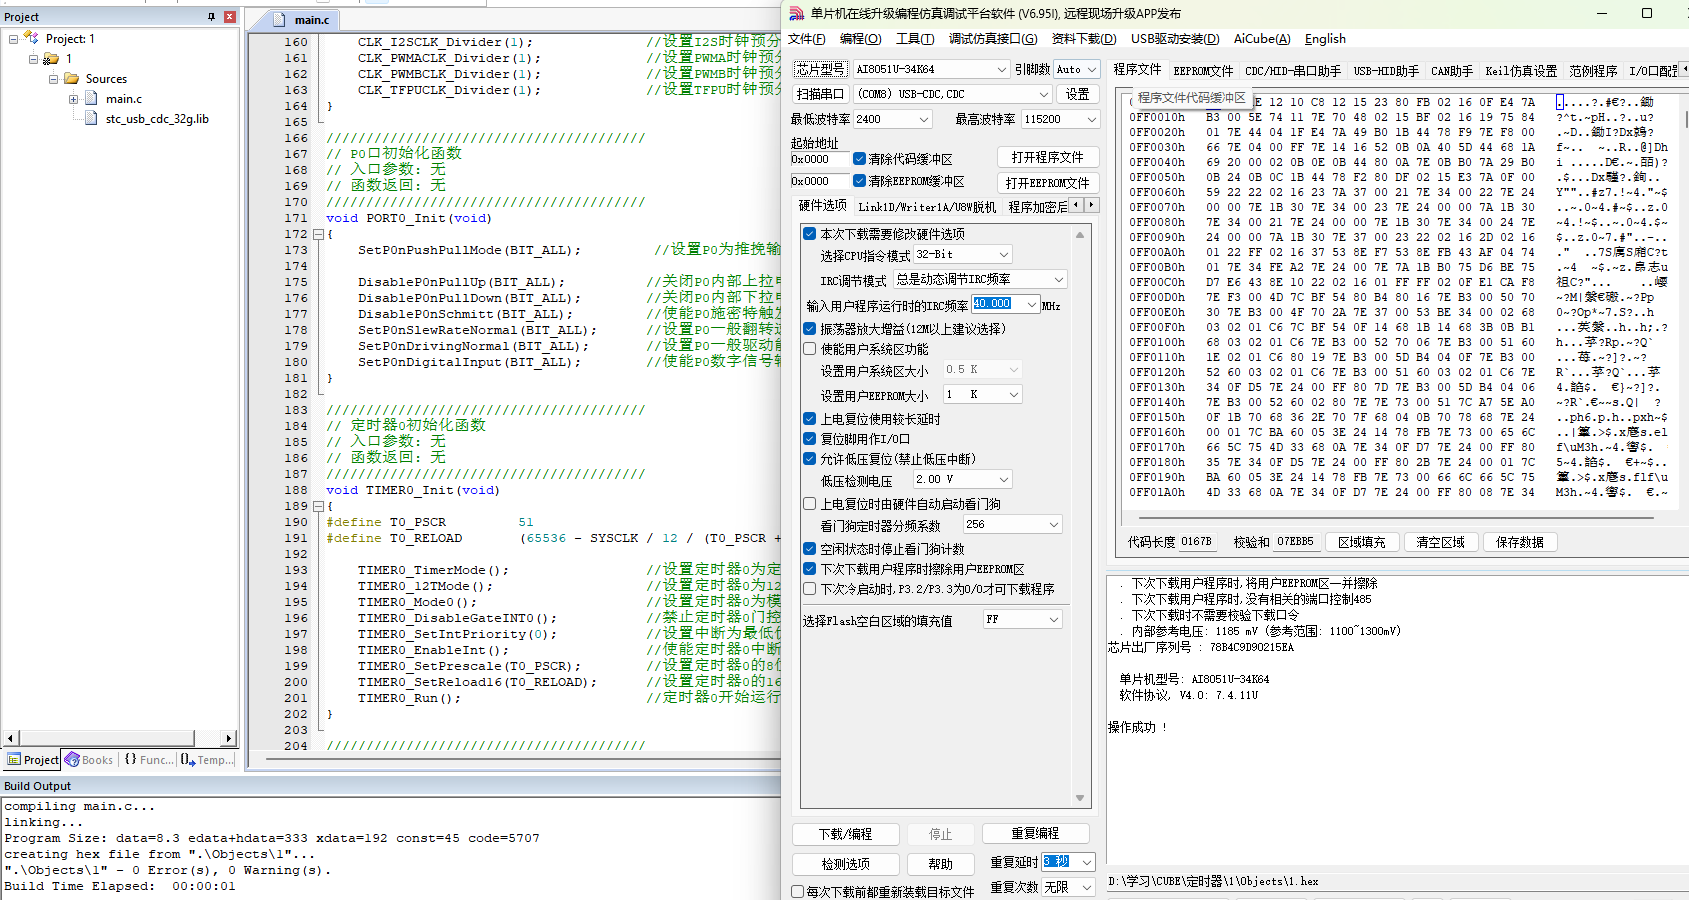Uncheck 本次下载需要修改硬件选项
This screenshot has height=900, width=1689.
click(x=810, y=234)
